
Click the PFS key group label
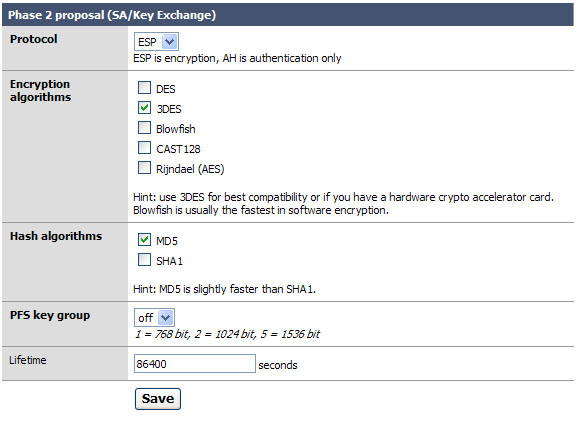pos(50,315)
